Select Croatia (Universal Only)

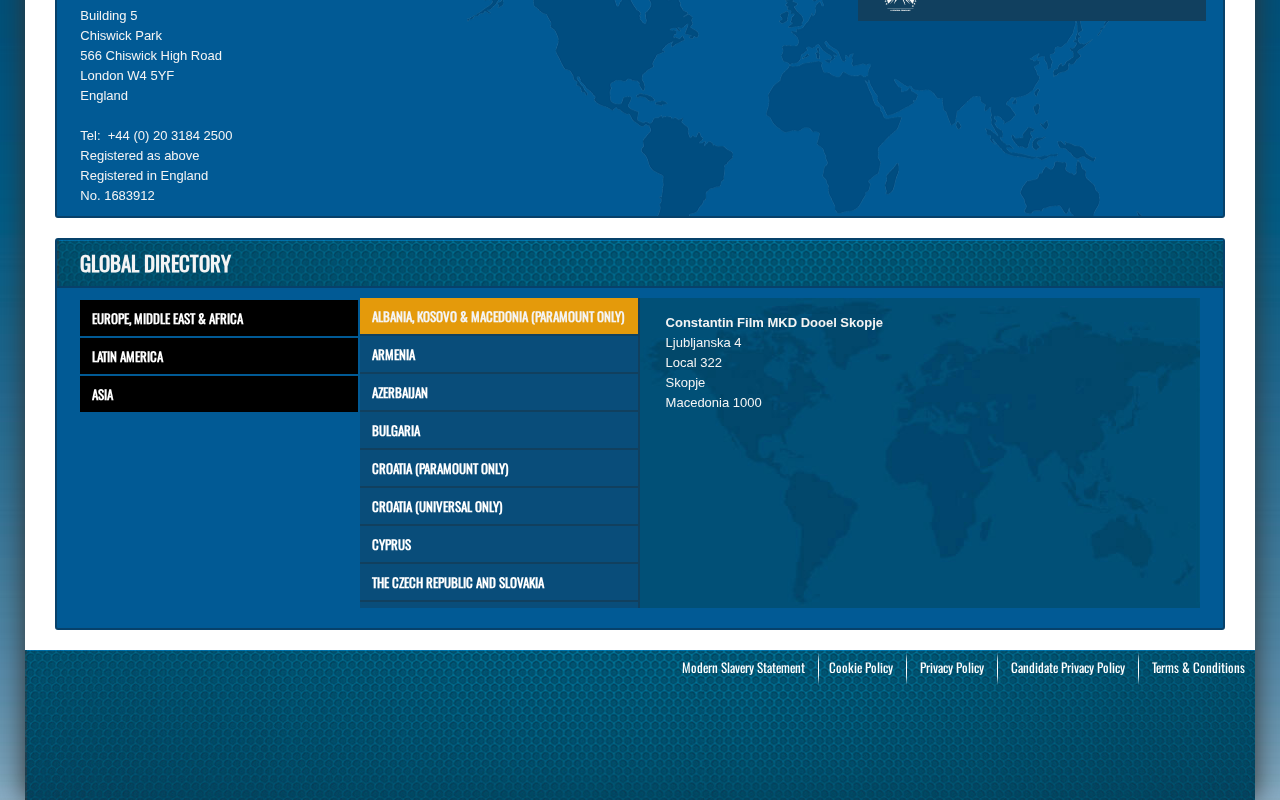(499, 506)
